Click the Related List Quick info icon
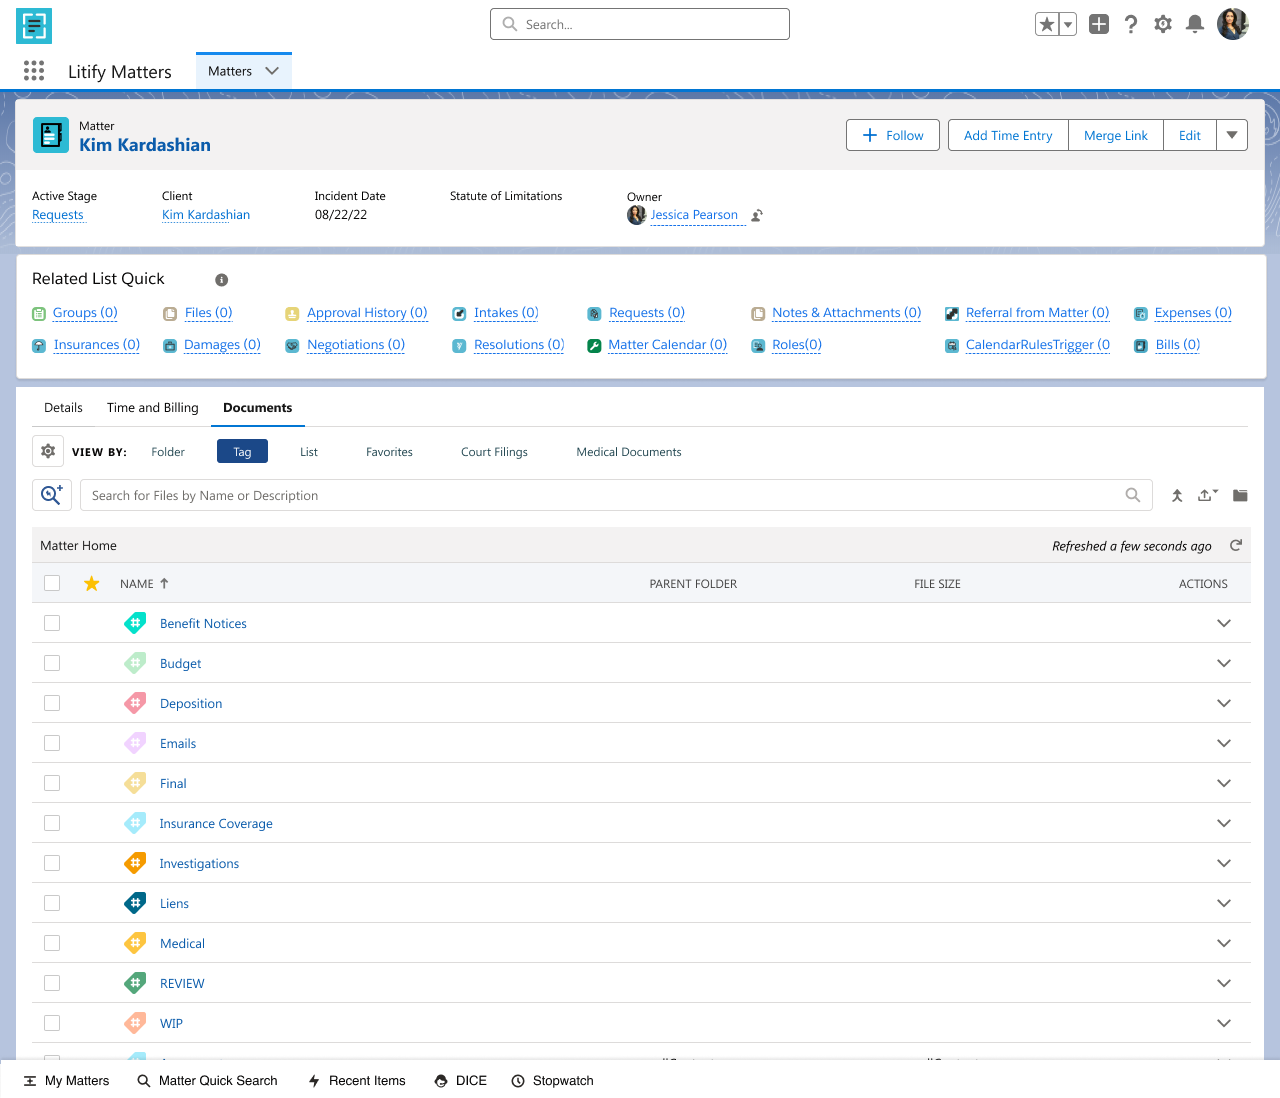 pyautogui.click(x=222, y=280)
